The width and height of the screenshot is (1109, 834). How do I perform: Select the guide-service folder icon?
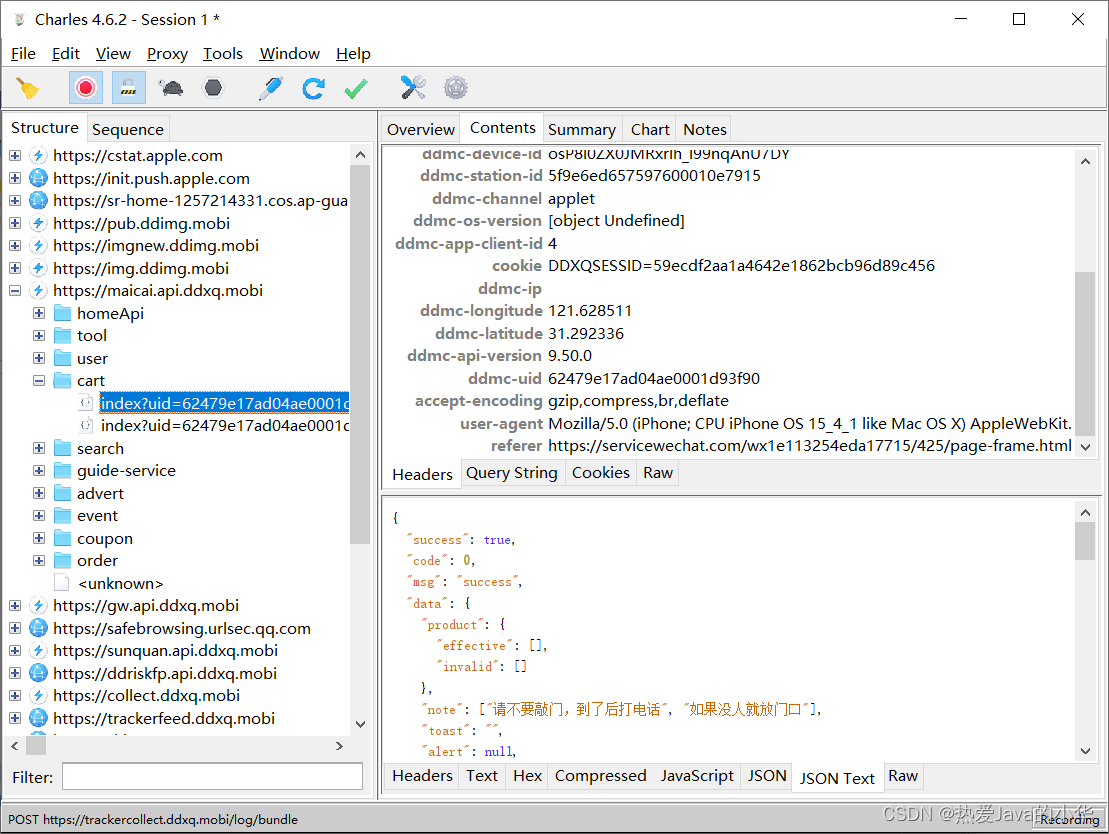point(63,470)
